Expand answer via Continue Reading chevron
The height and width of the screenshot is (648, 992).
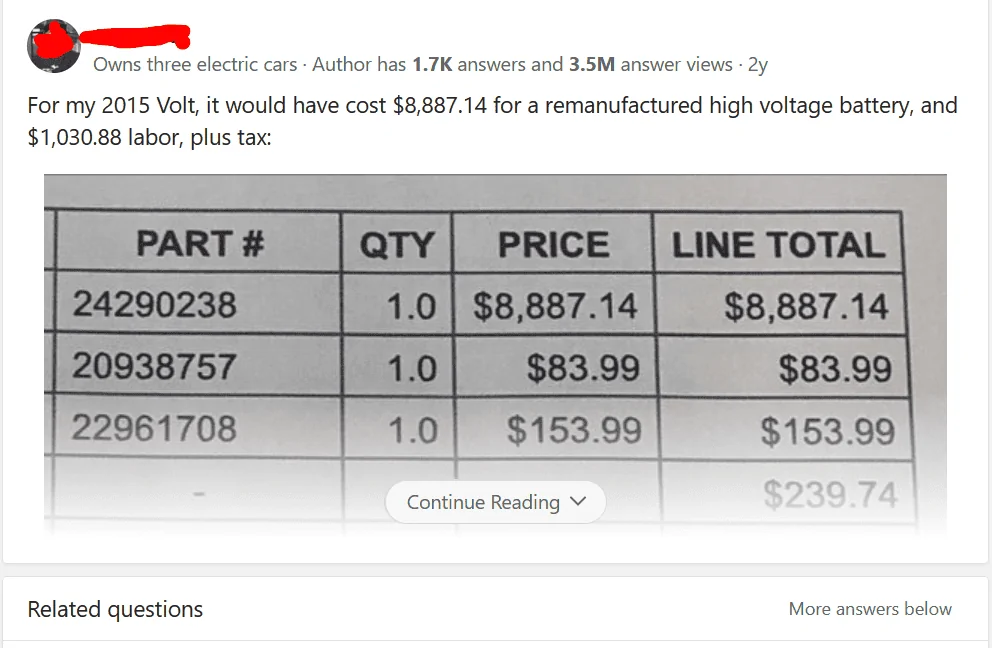click(578, 502)
